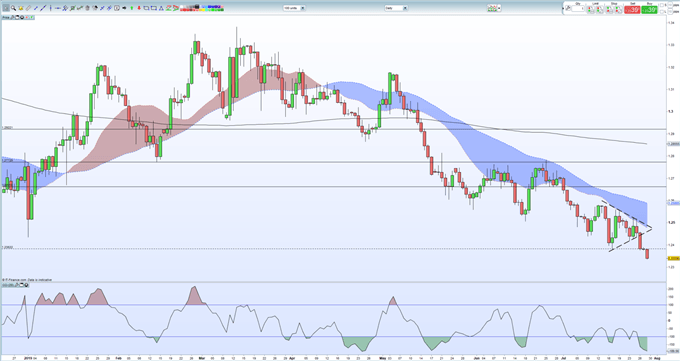
Task: Insert a red down arrow marker
Action: tap(139, 8)
